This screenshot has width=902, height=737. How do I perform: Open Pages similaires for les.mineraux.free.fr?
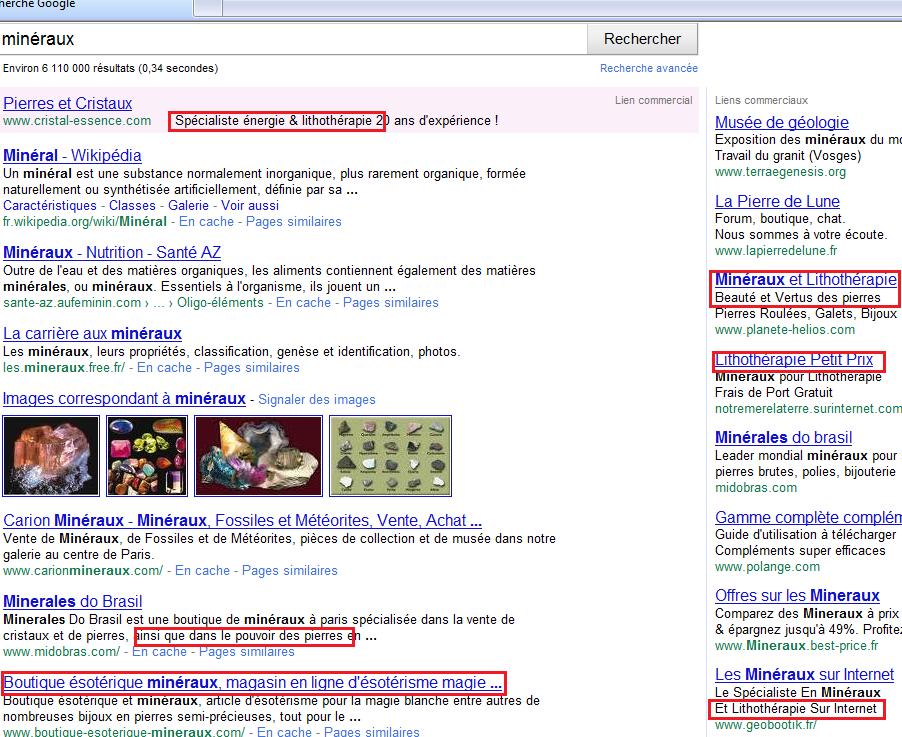point(251,368)
